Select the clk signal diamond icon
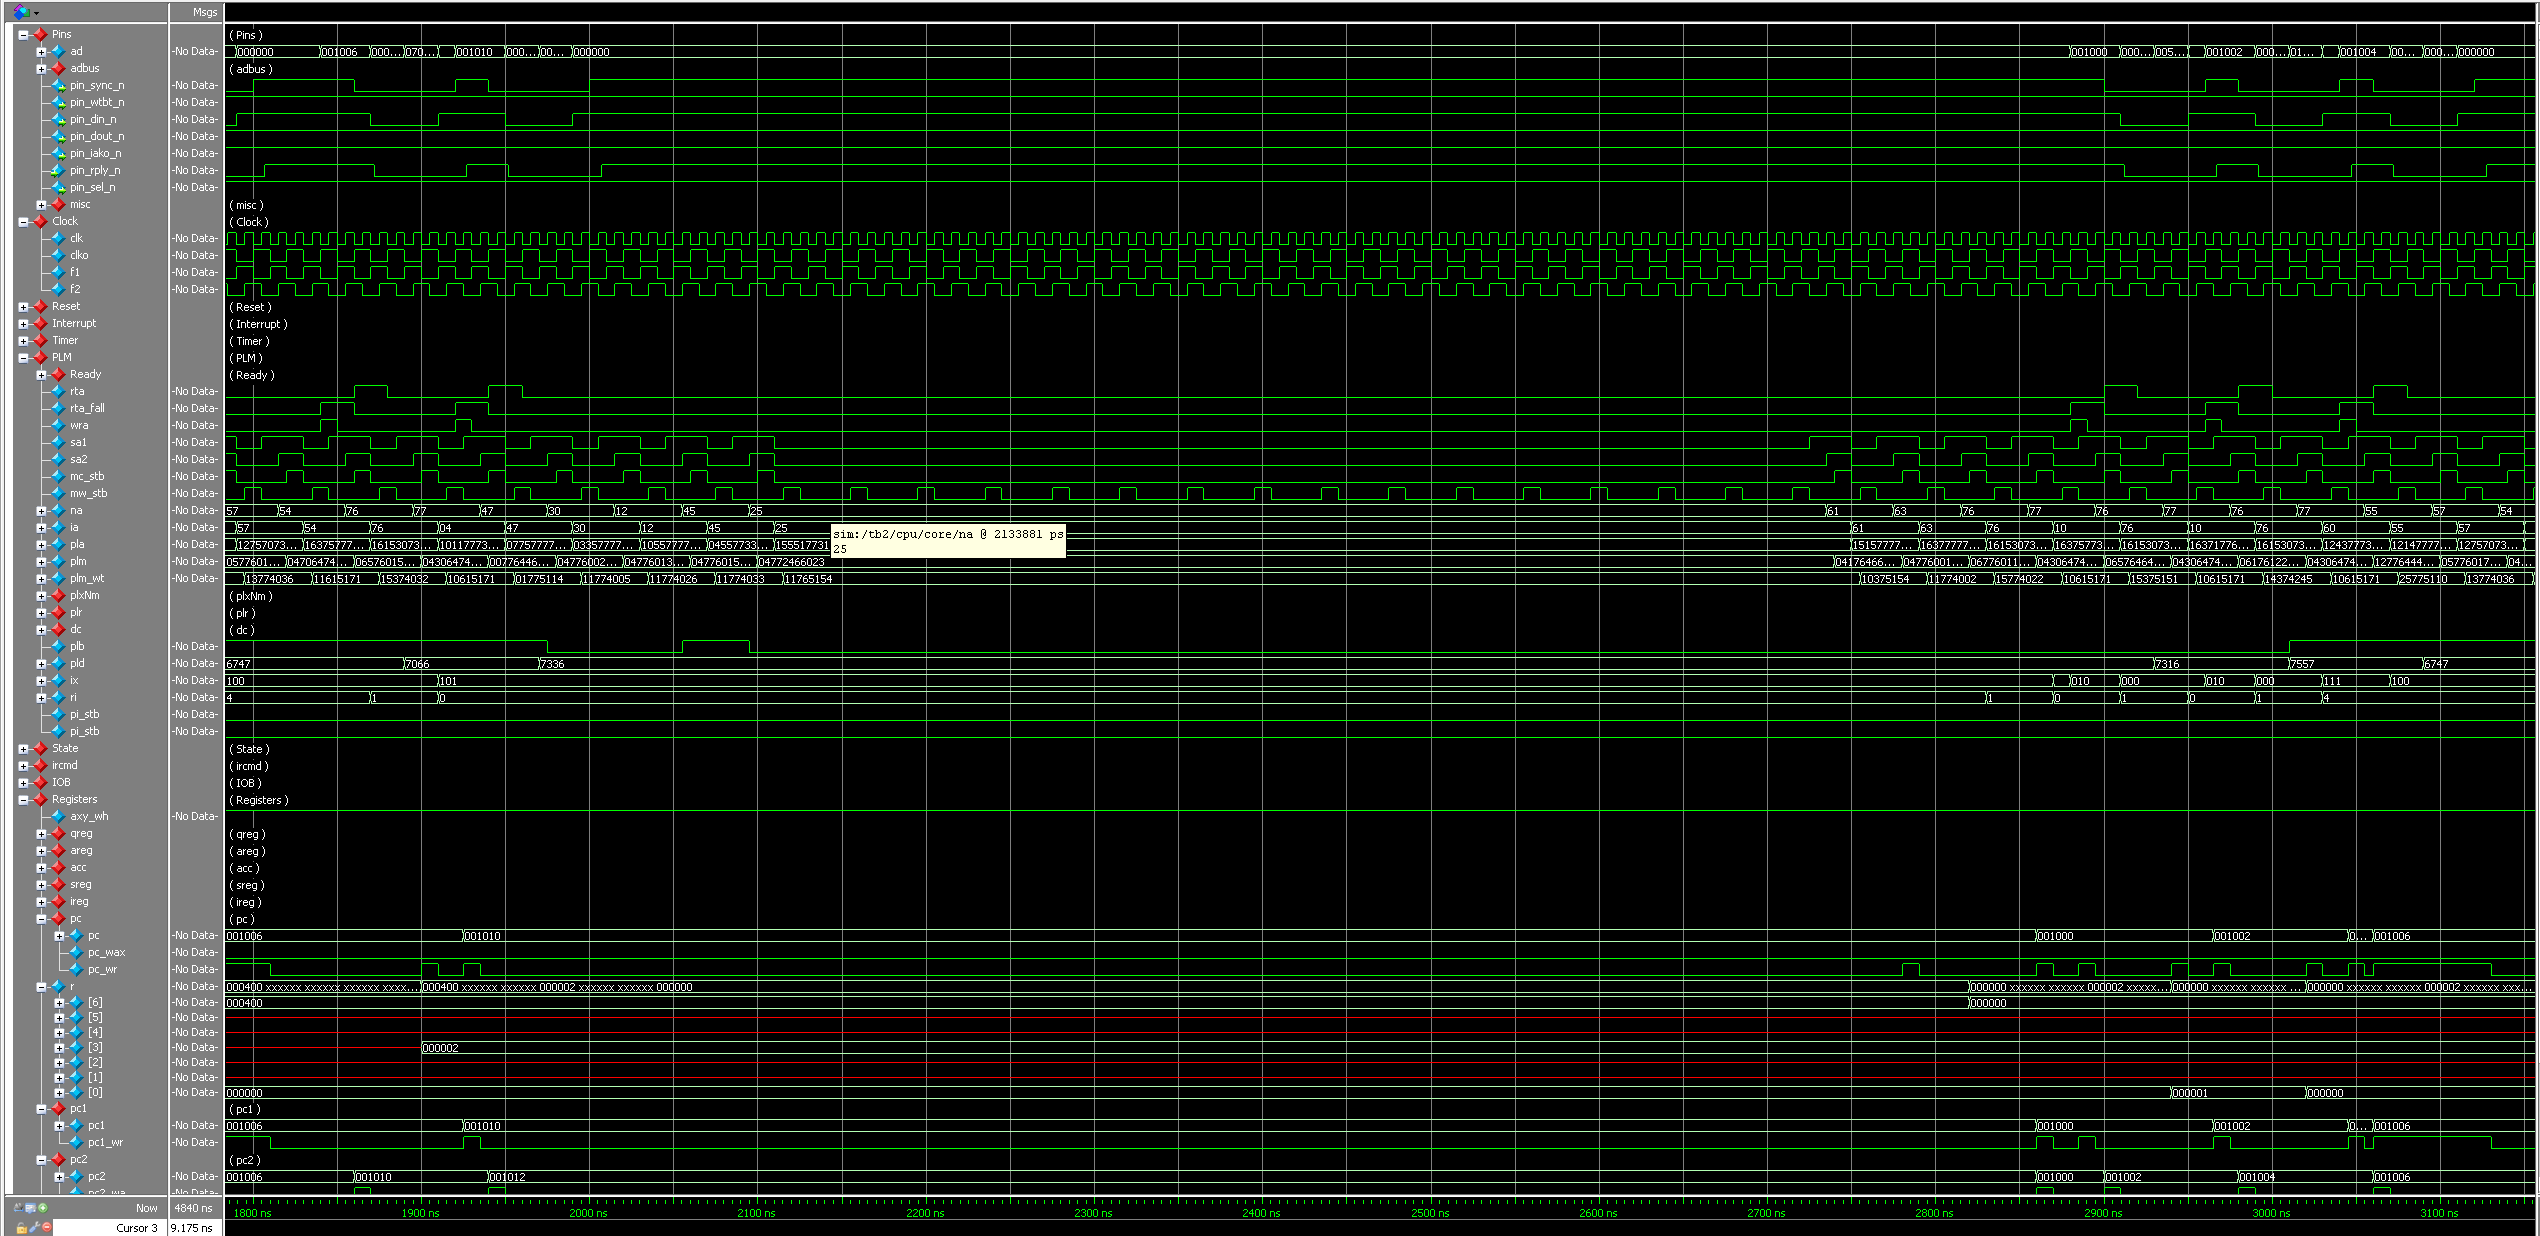2540x1236 pixels. (x=58, y=239)
